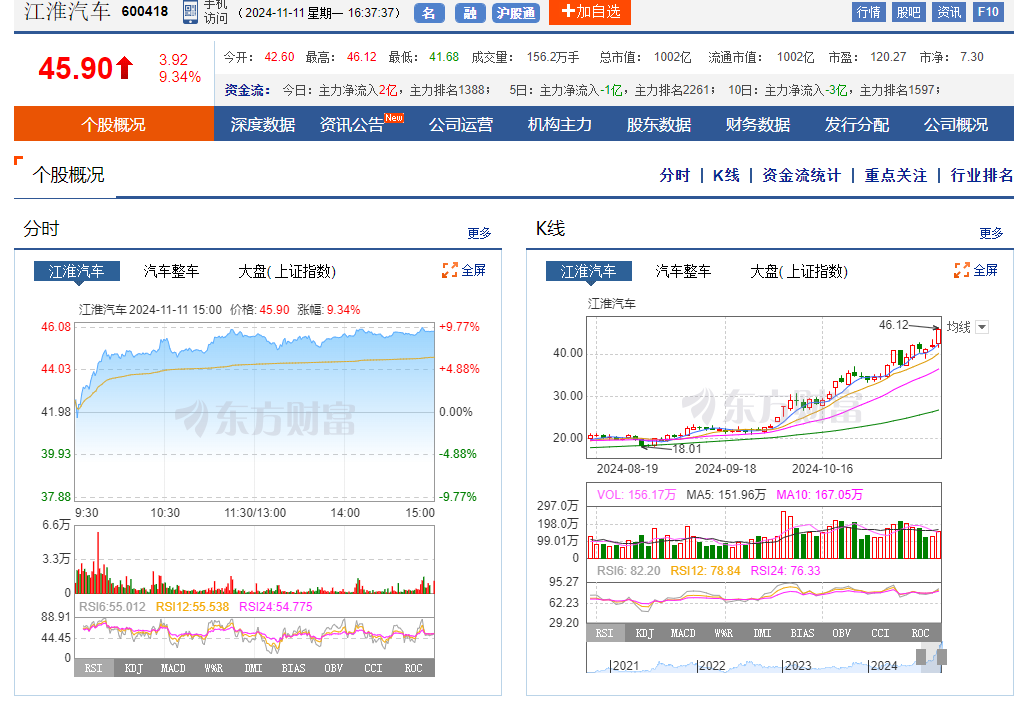Select MACD indicator under 分时 chart

(x=173, y=668)
